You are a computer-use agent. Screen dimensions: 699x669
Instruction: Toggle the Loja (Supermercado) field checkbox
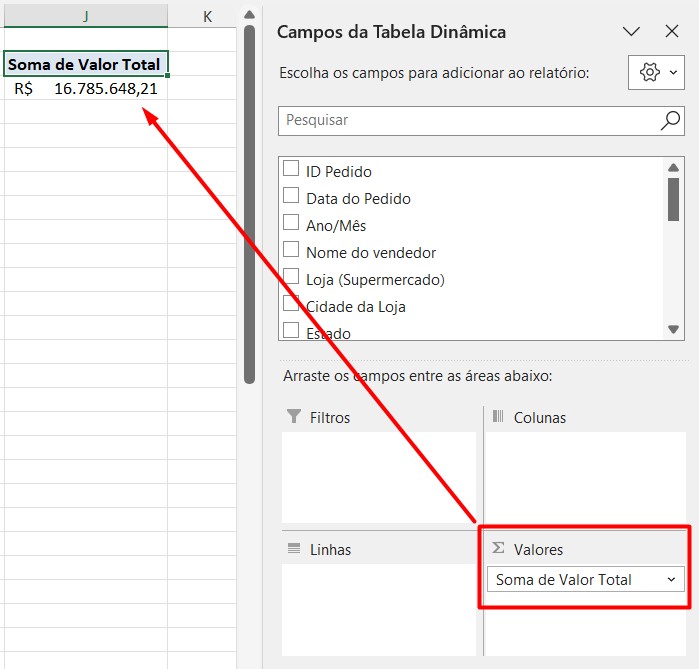click(291, 279)
